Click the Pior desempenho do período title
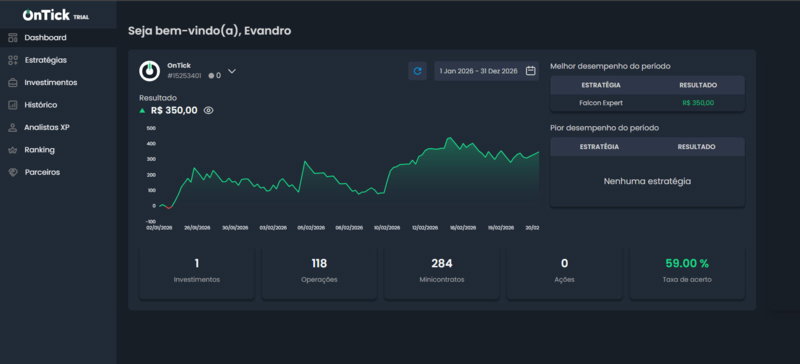Screen dimensions: 800x364 pos(605,128)
